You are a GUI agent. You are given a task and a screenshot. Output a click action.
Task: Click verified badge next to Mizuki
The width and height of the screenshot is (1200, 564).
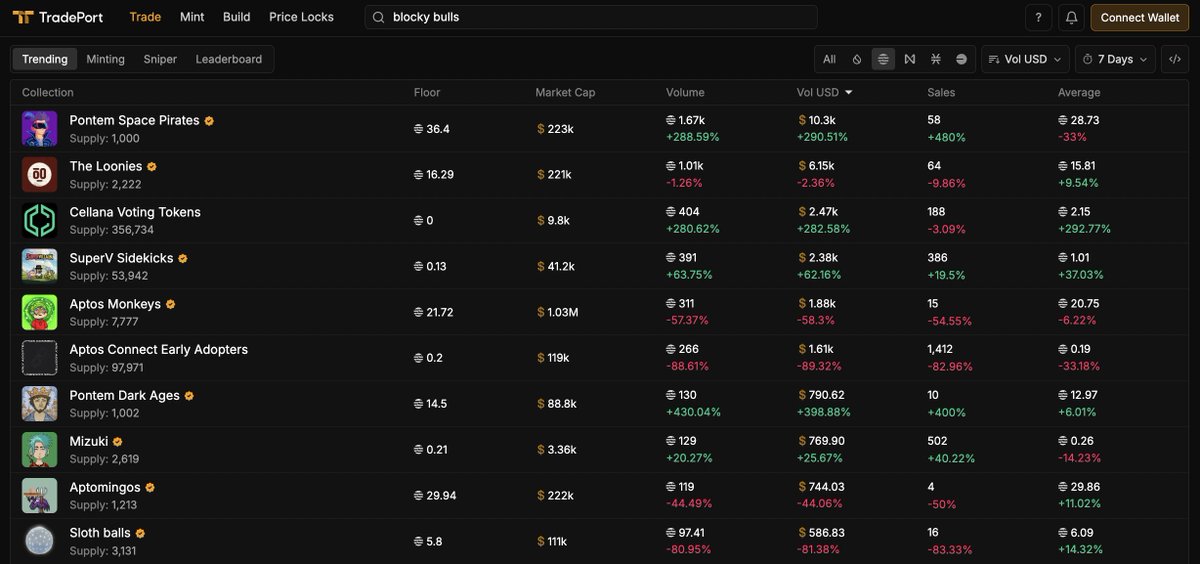(117, 442)
